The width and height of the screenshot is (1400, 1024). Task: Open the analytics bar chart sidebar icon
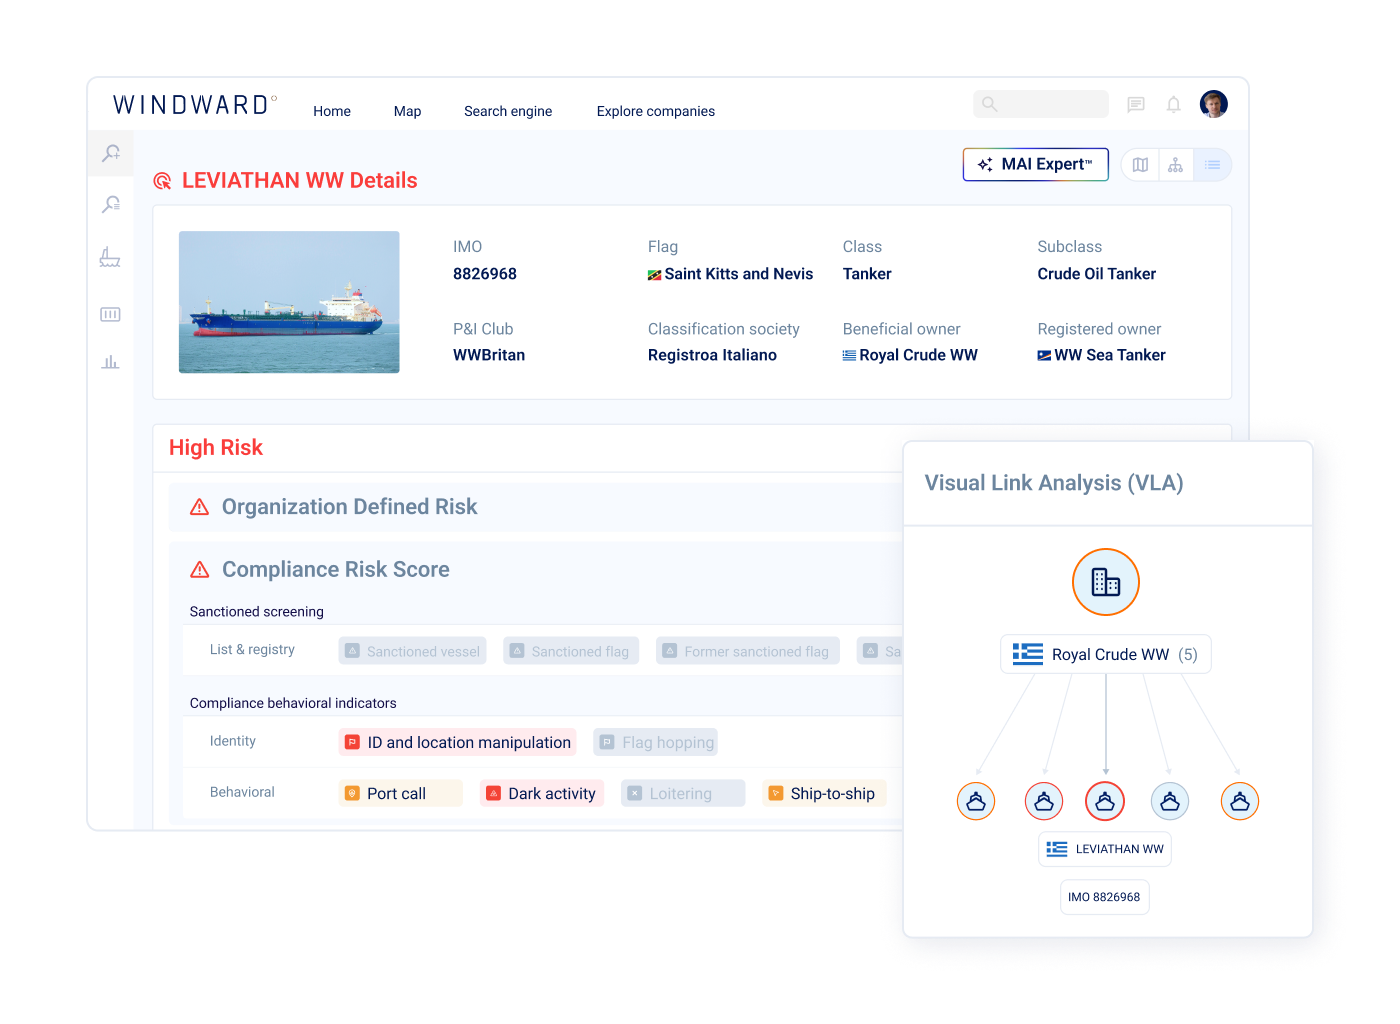[x=110, y=361]
